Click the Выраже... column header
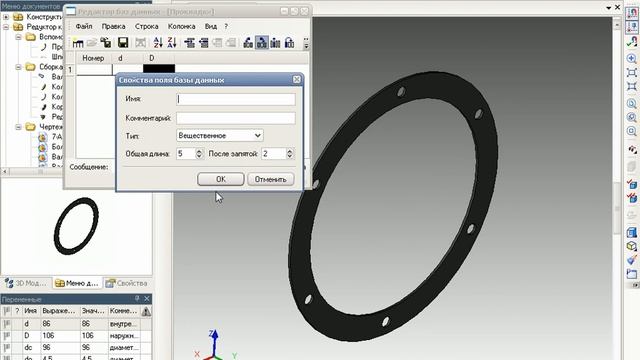This screenshot has width=640, height=360. (60, 311)
